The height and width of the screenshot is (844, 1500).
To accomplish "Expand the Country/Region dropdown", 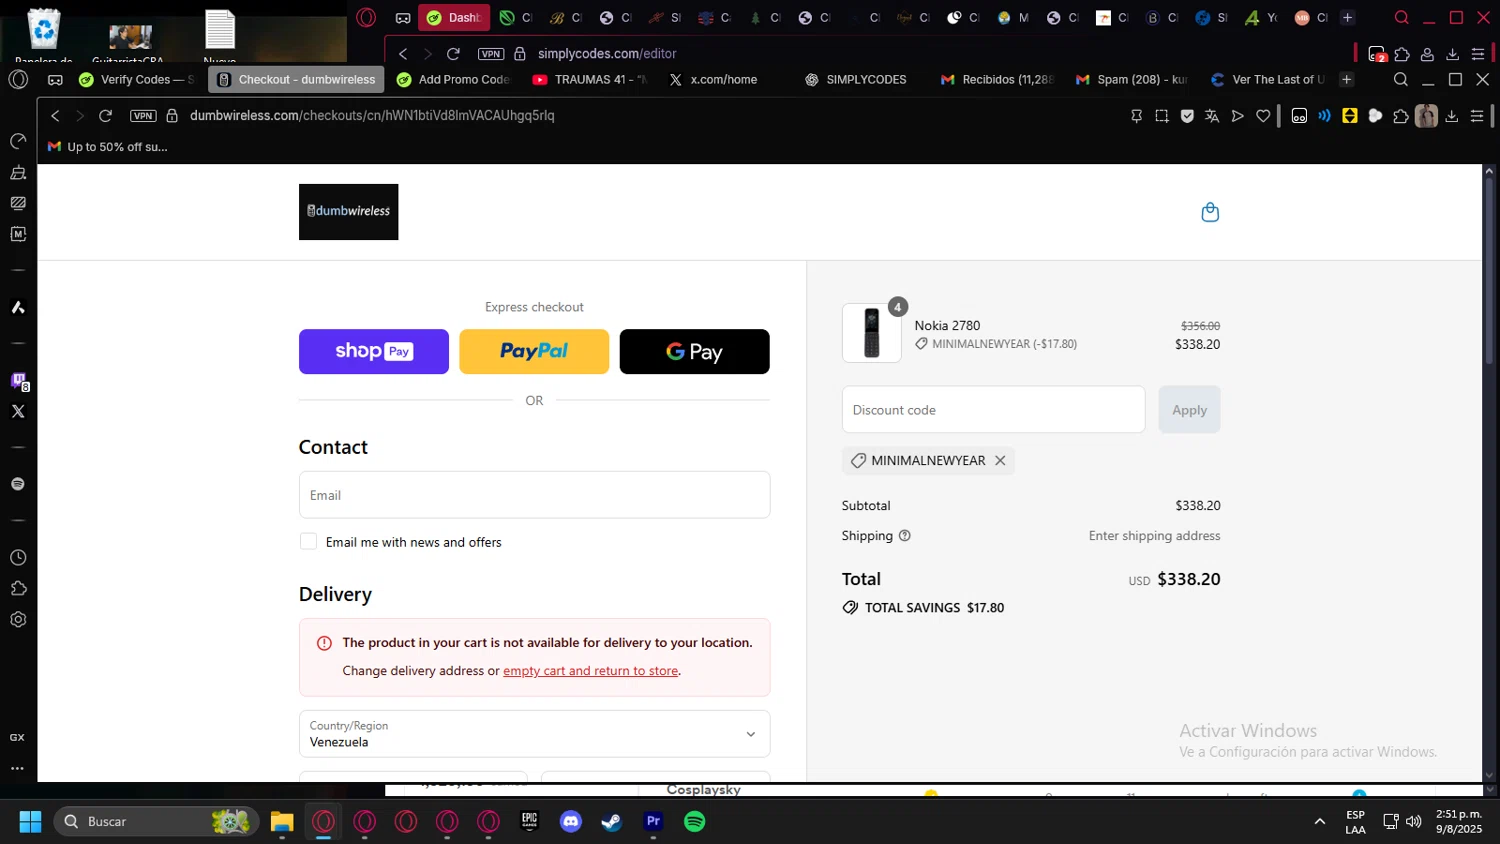I will click(534, 734).
